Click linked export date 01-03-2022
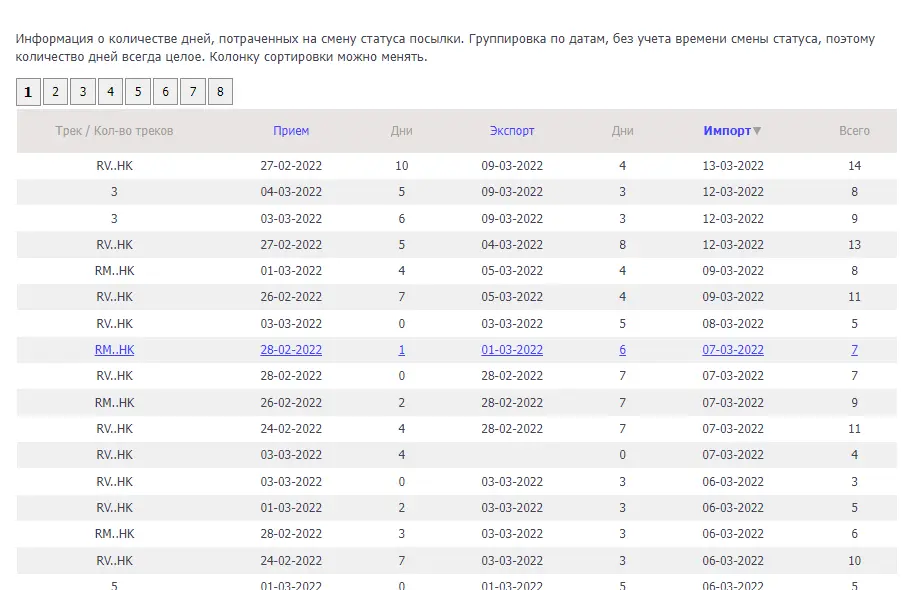 click(x=512, y=350)
